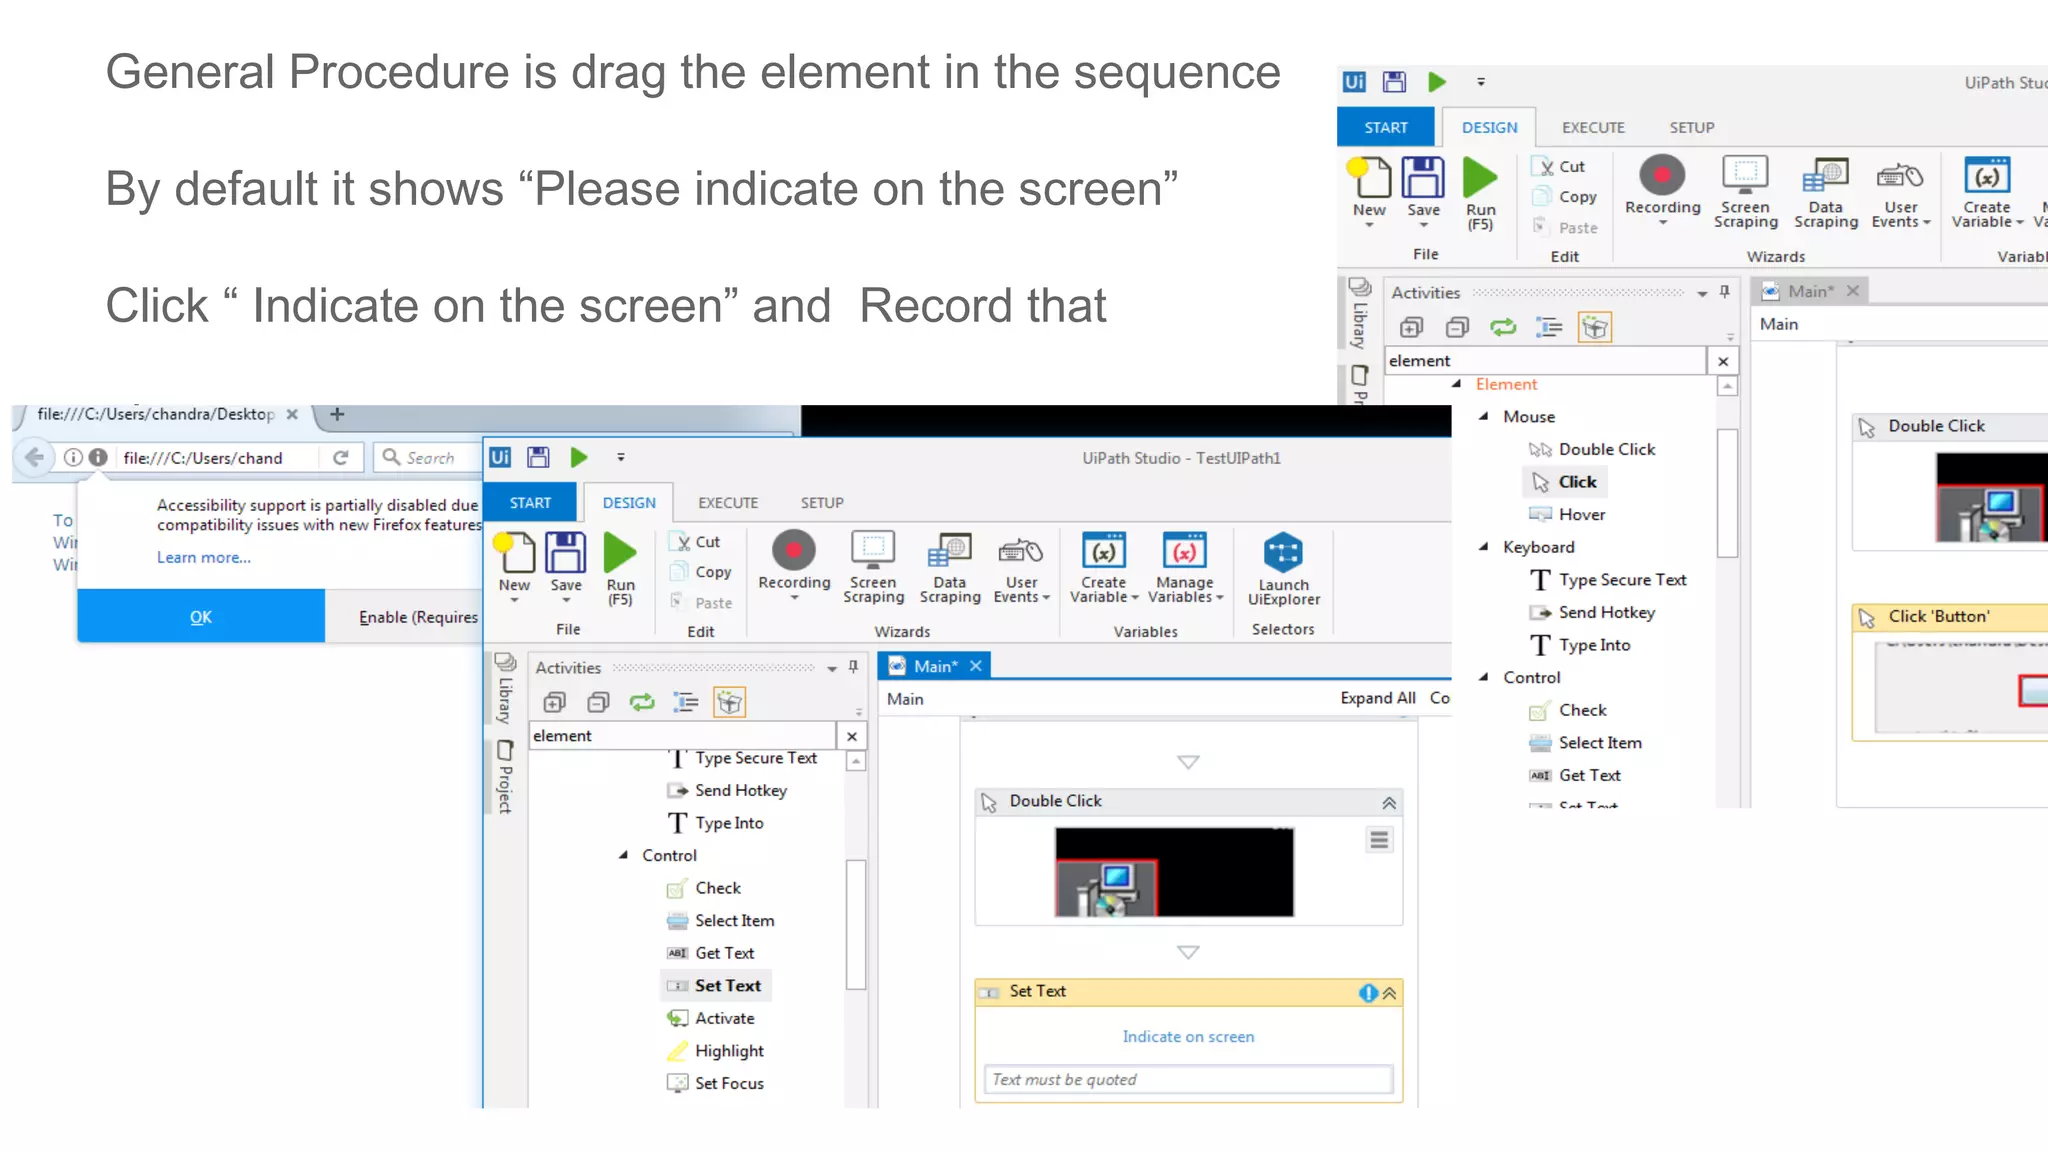This screenshot has height=1152, width=2048.
Task: Click Run (F5) in TestUIPath1 window ribbon
Action: [620, 568]
